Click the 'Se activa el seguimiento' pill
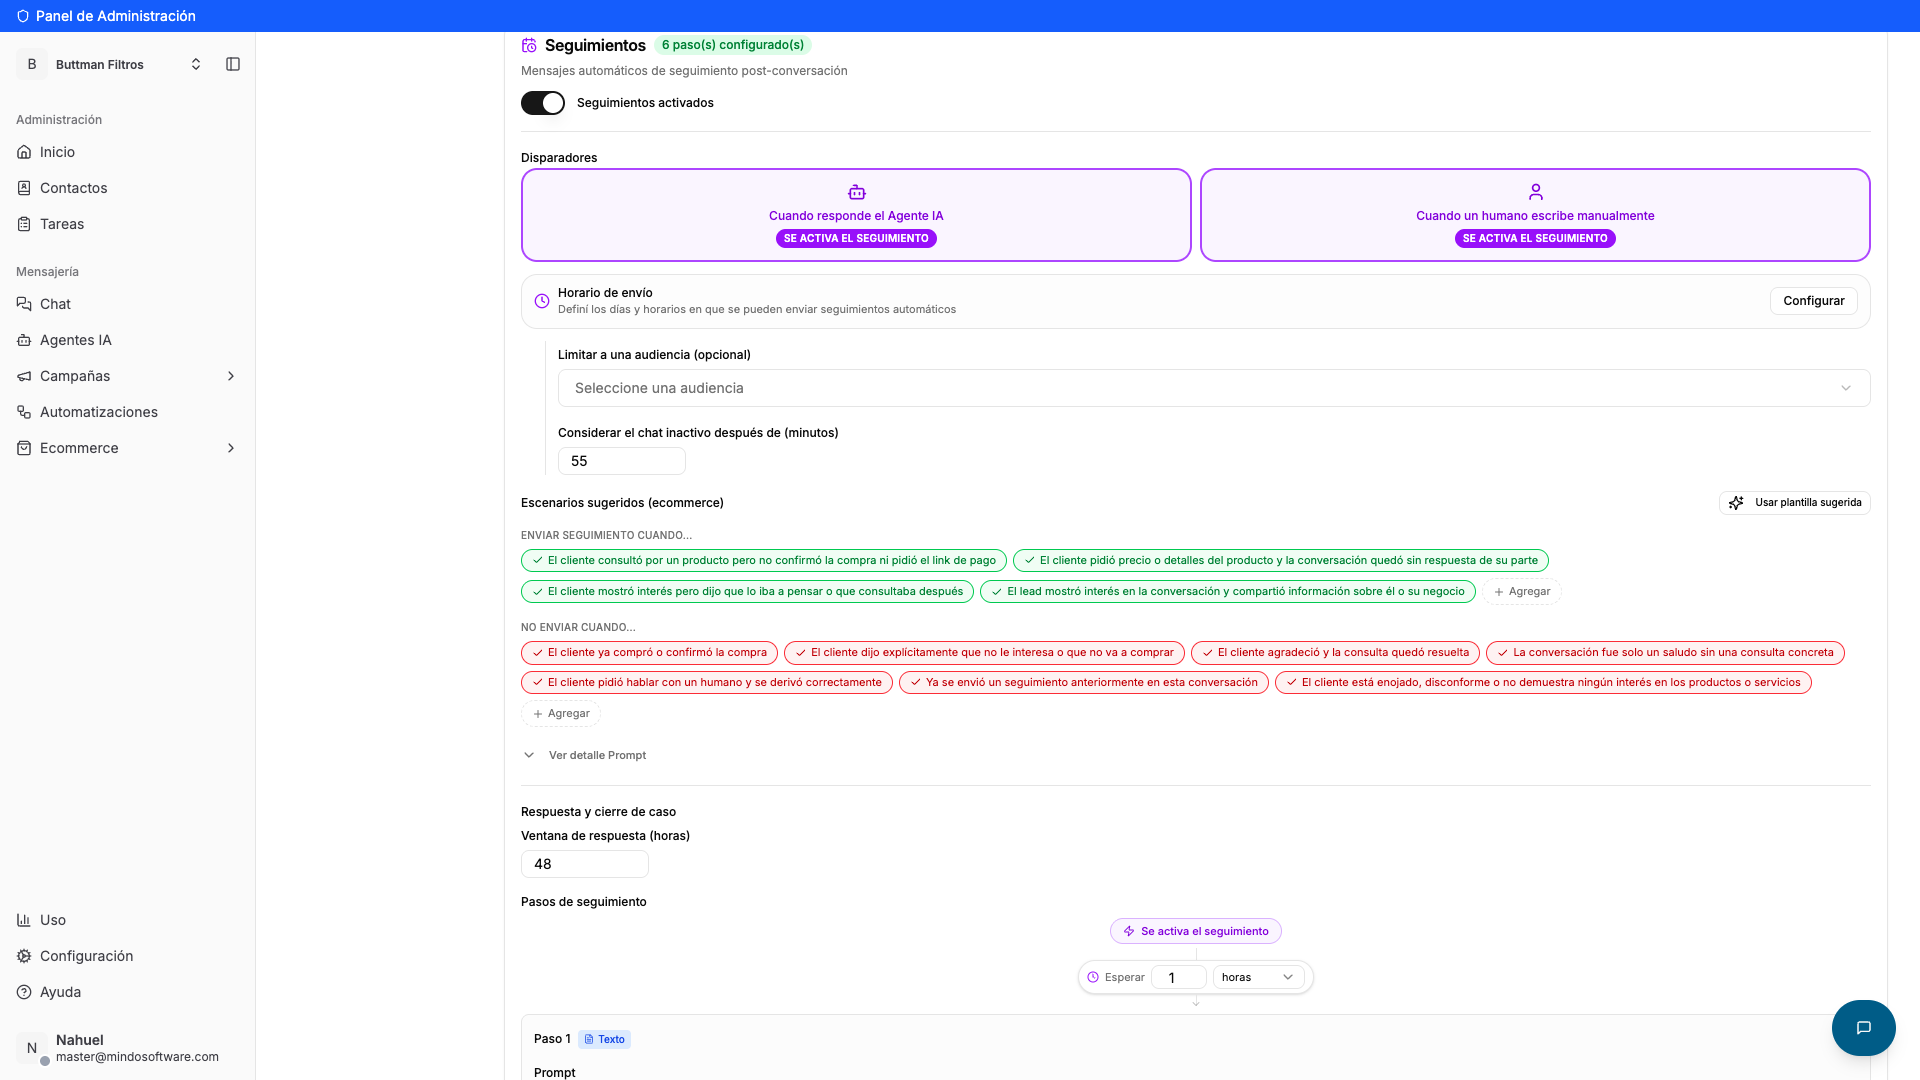1920x1080 pixels. (x=1196, y=931)
